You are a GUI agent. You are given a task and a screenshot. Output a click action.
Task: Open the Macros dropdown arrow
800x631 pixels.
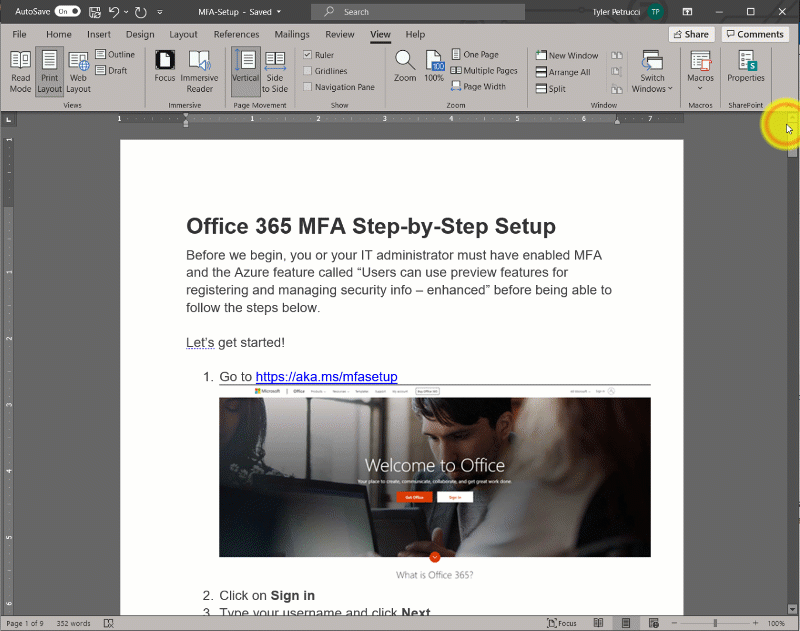pyautogui.click(x=700, y=89)
